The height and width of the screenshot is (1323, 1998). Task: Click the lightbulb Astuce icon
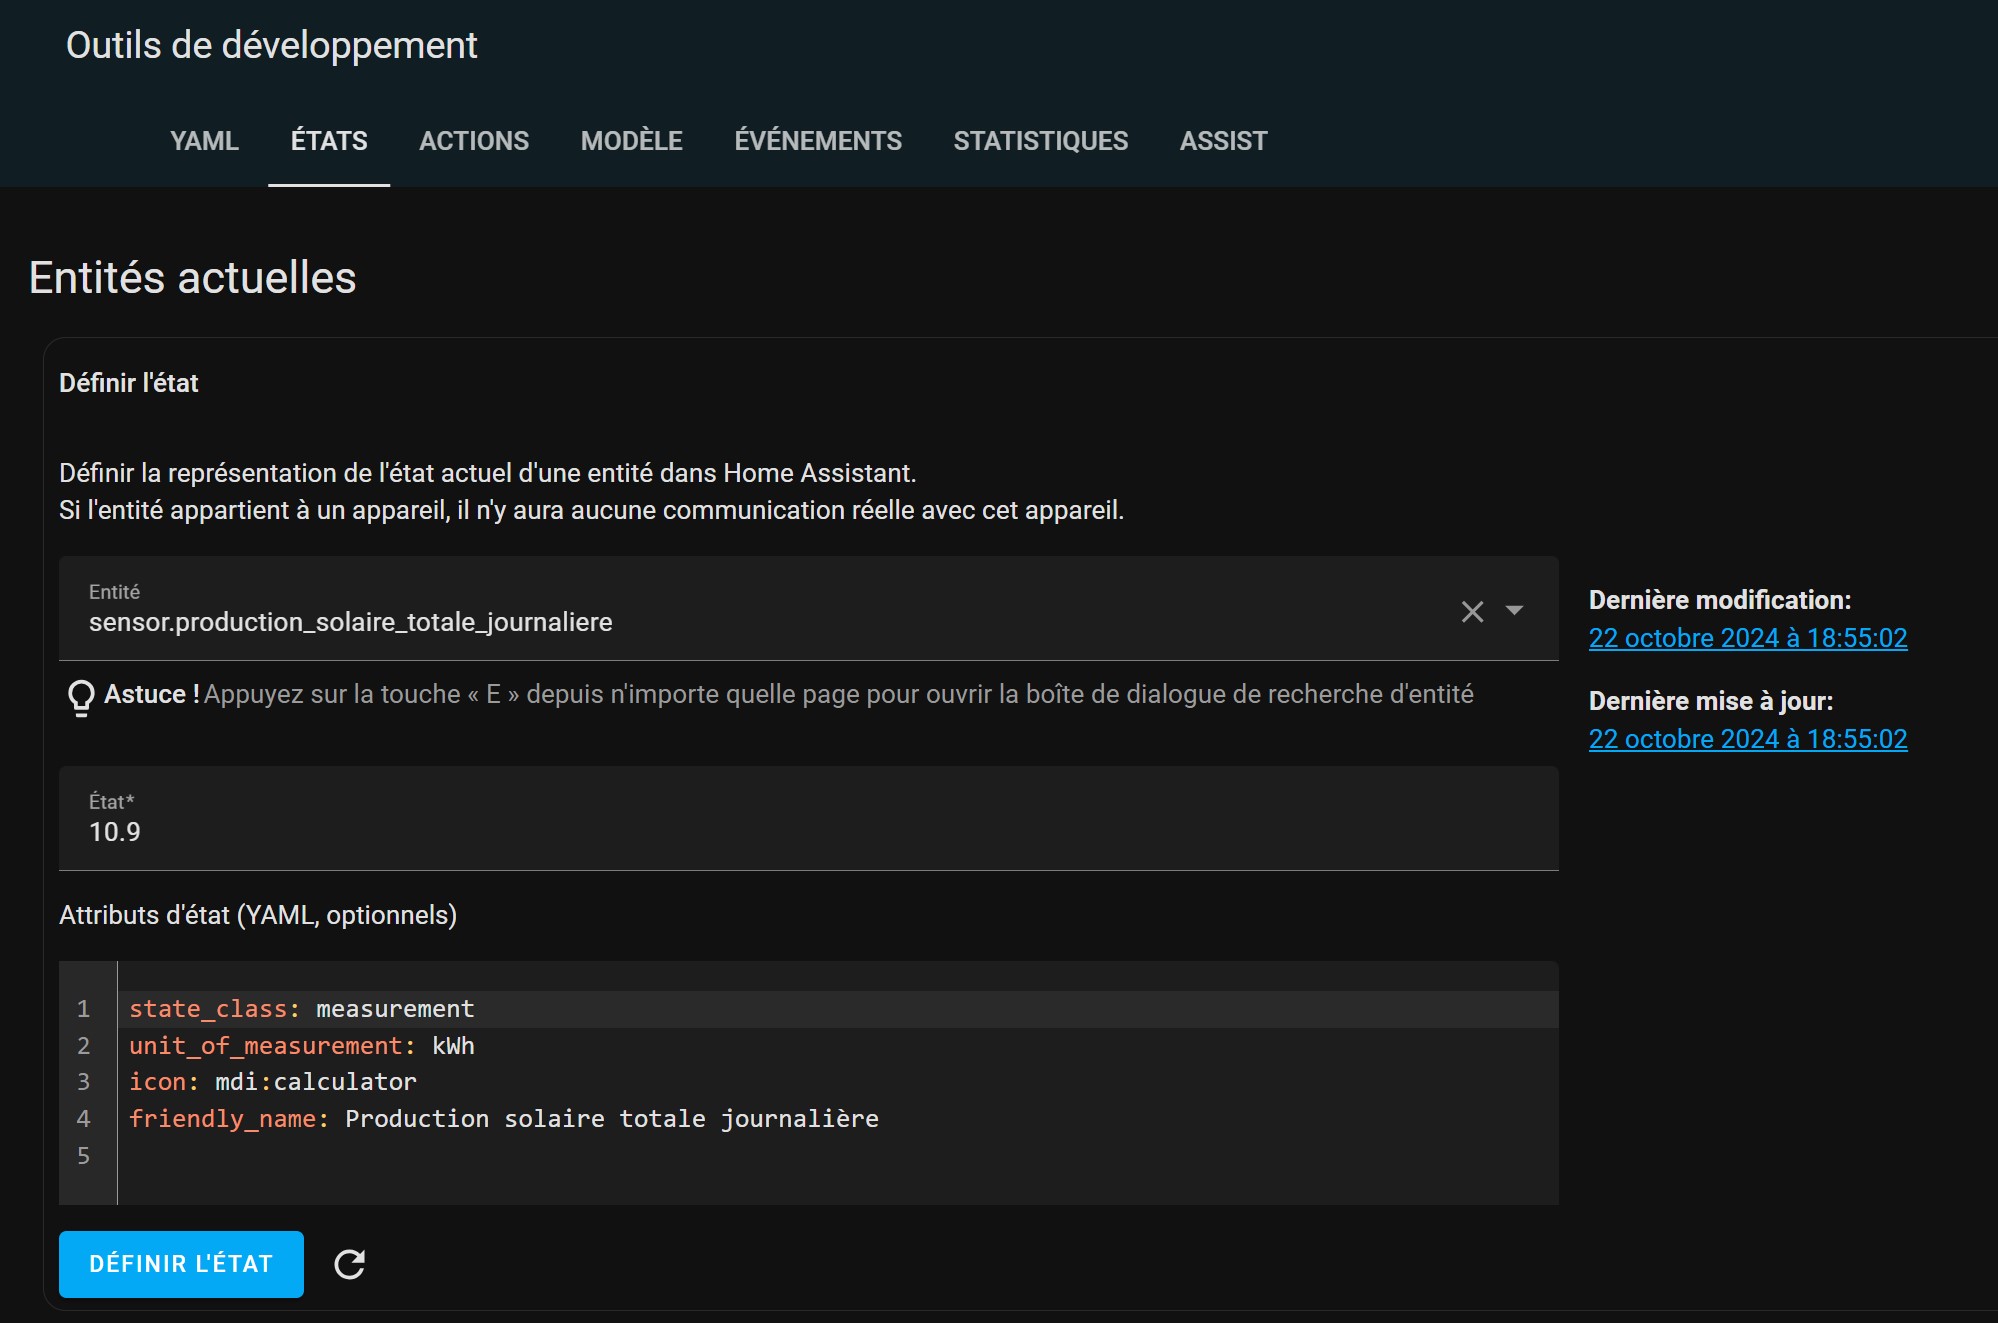click(x=81, y=697)
